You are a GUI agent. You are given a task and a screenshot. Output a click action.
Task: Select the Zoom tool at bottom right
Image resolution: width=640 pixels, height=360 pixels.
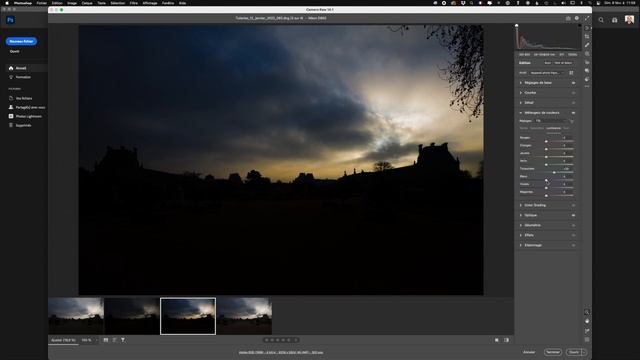587,312
